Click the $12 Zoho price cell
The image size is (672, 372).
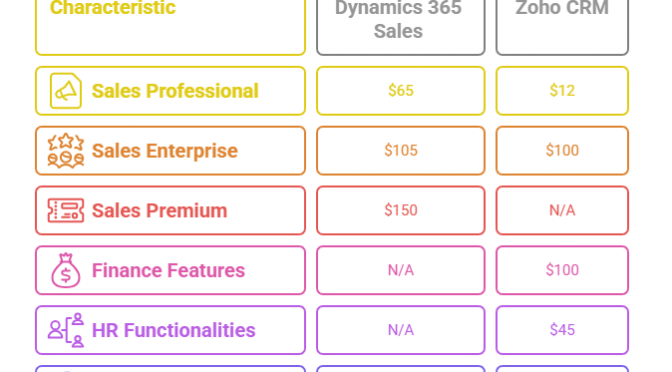[562, 91]
